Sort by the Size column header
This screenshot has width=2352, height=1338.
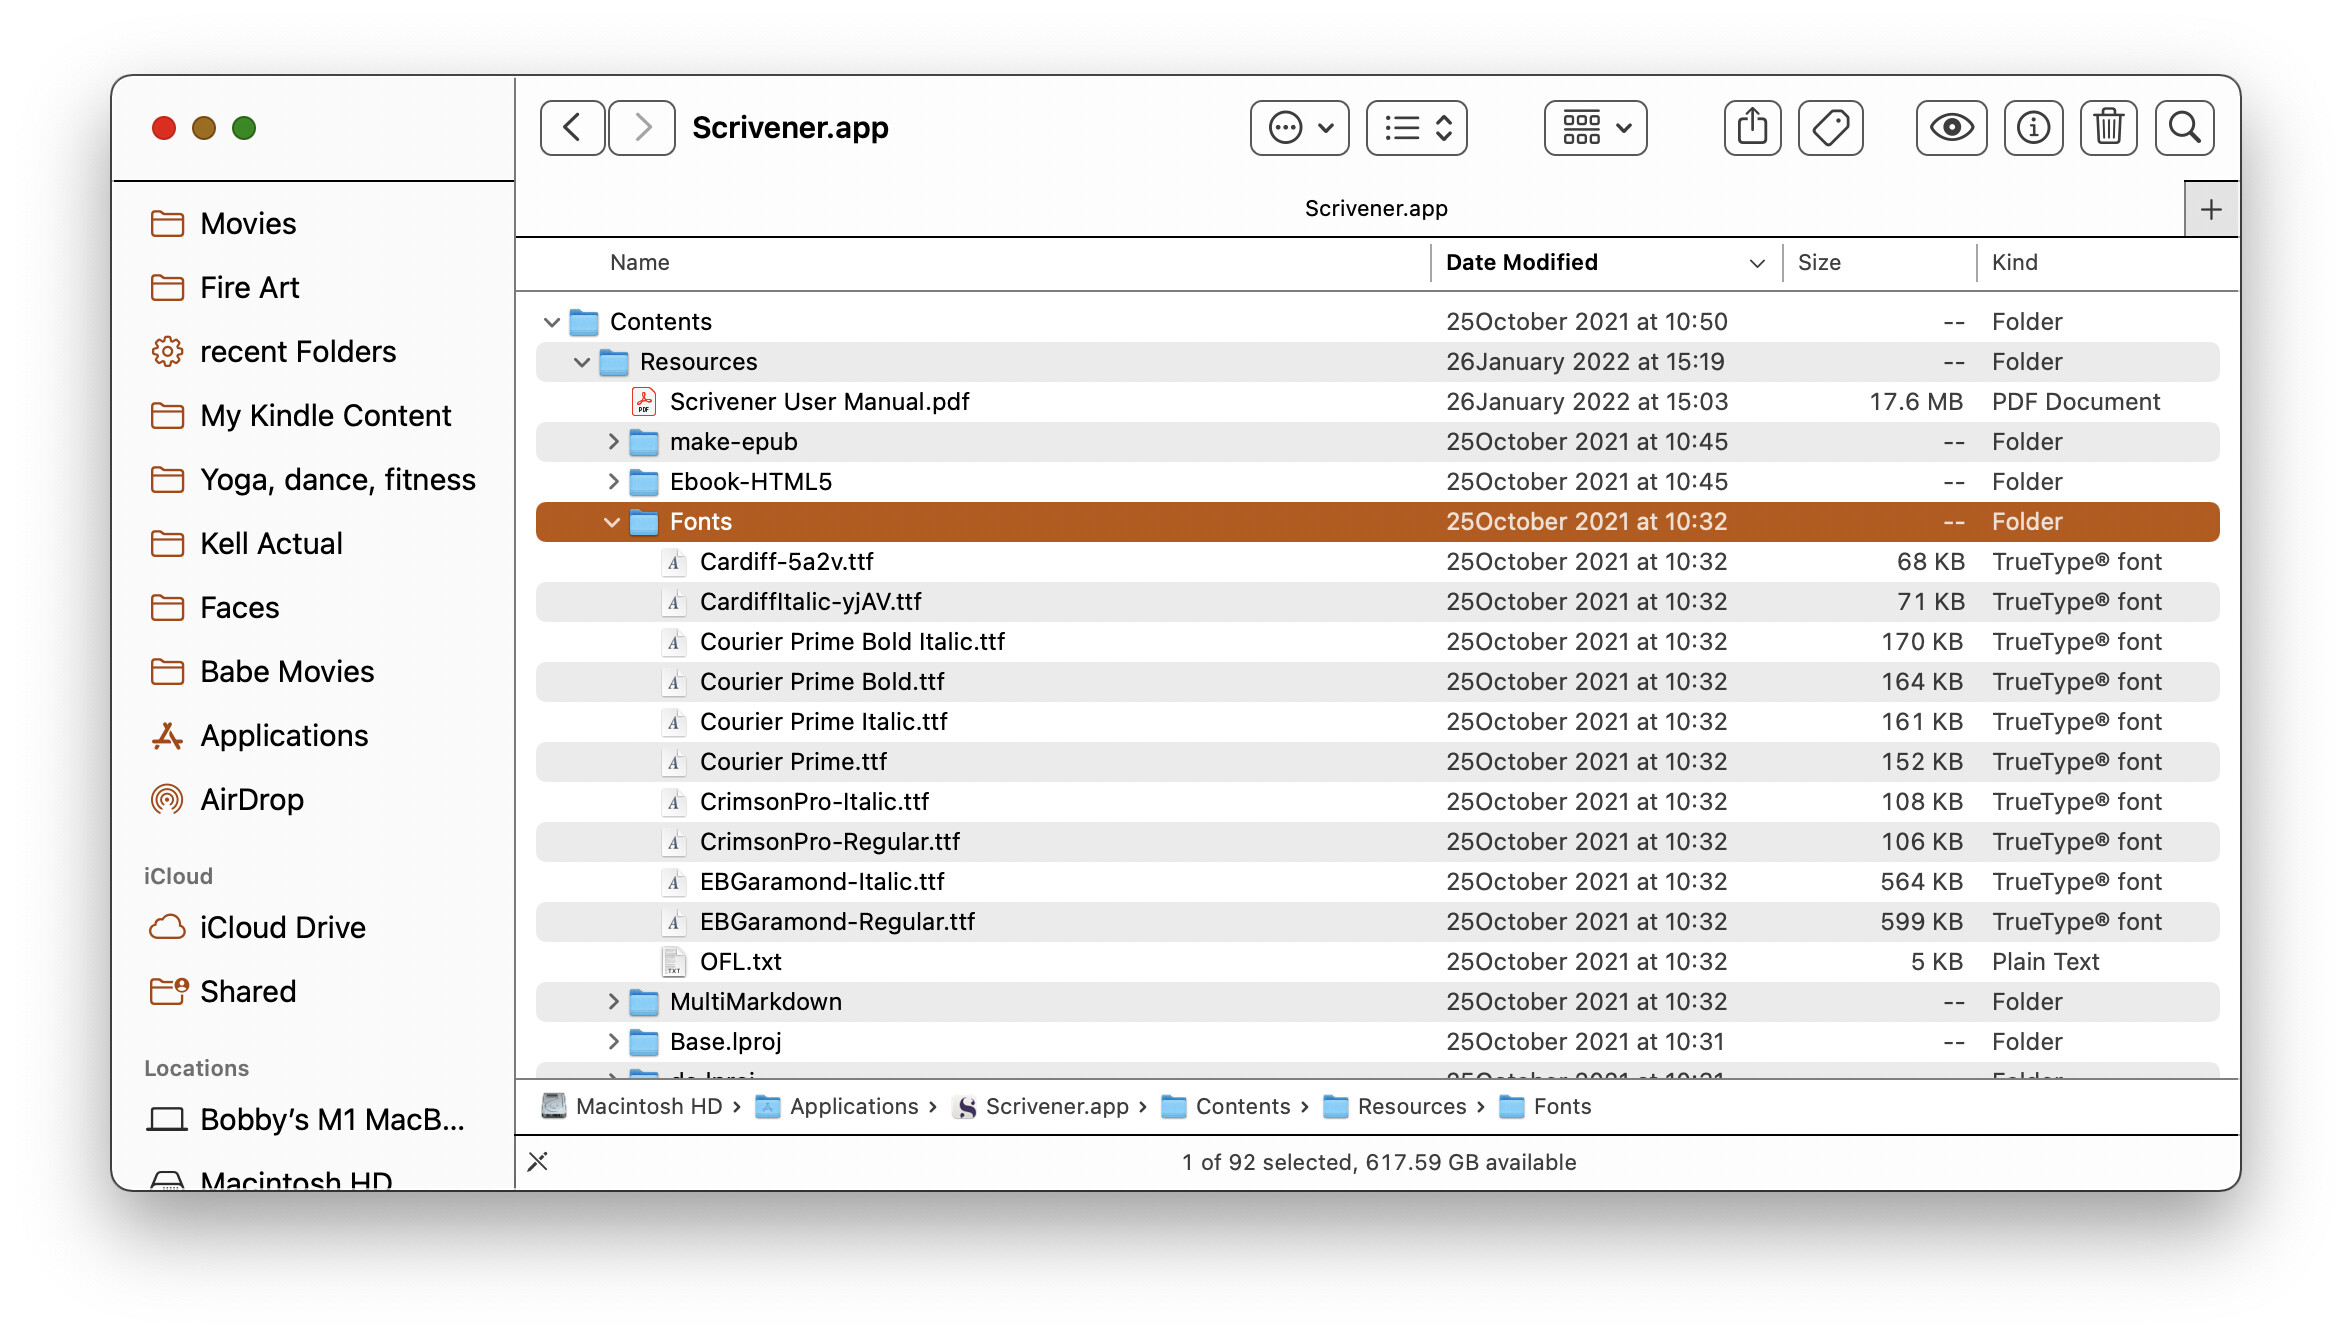coord(1819,262)
